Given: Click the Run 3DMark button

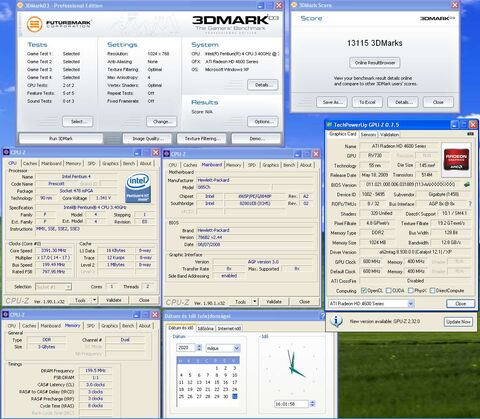Looking at the screenshot, I should (61, 138).
